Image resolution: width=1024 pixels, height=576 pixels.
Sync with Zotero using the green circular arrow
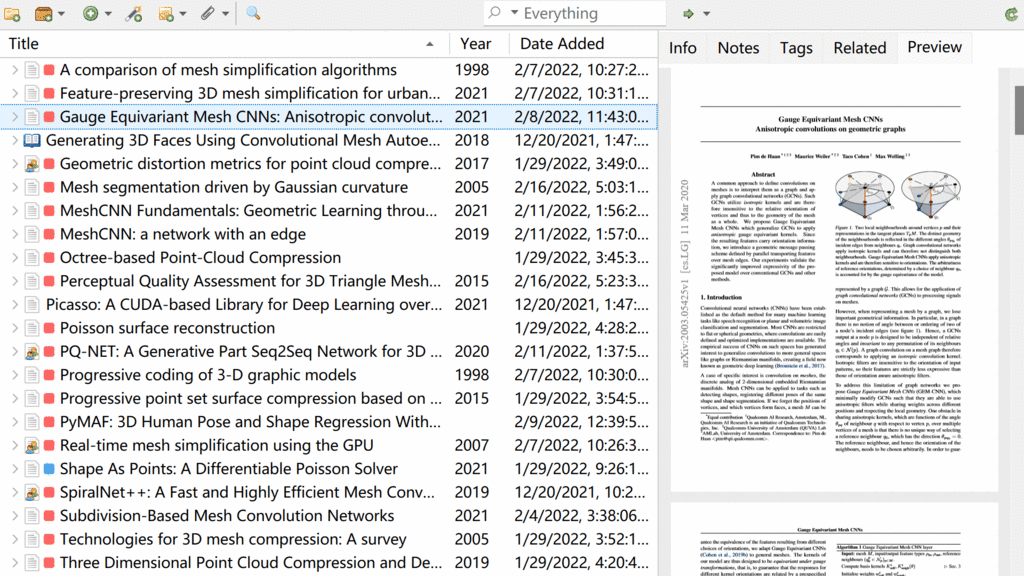click(1012, 14)
